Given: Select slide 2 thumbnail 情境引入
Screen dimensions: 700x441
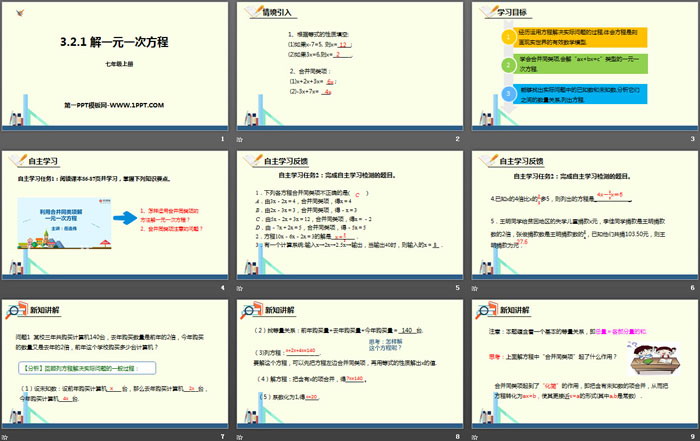Looking at the screenshot, I should tap(350, 66).
